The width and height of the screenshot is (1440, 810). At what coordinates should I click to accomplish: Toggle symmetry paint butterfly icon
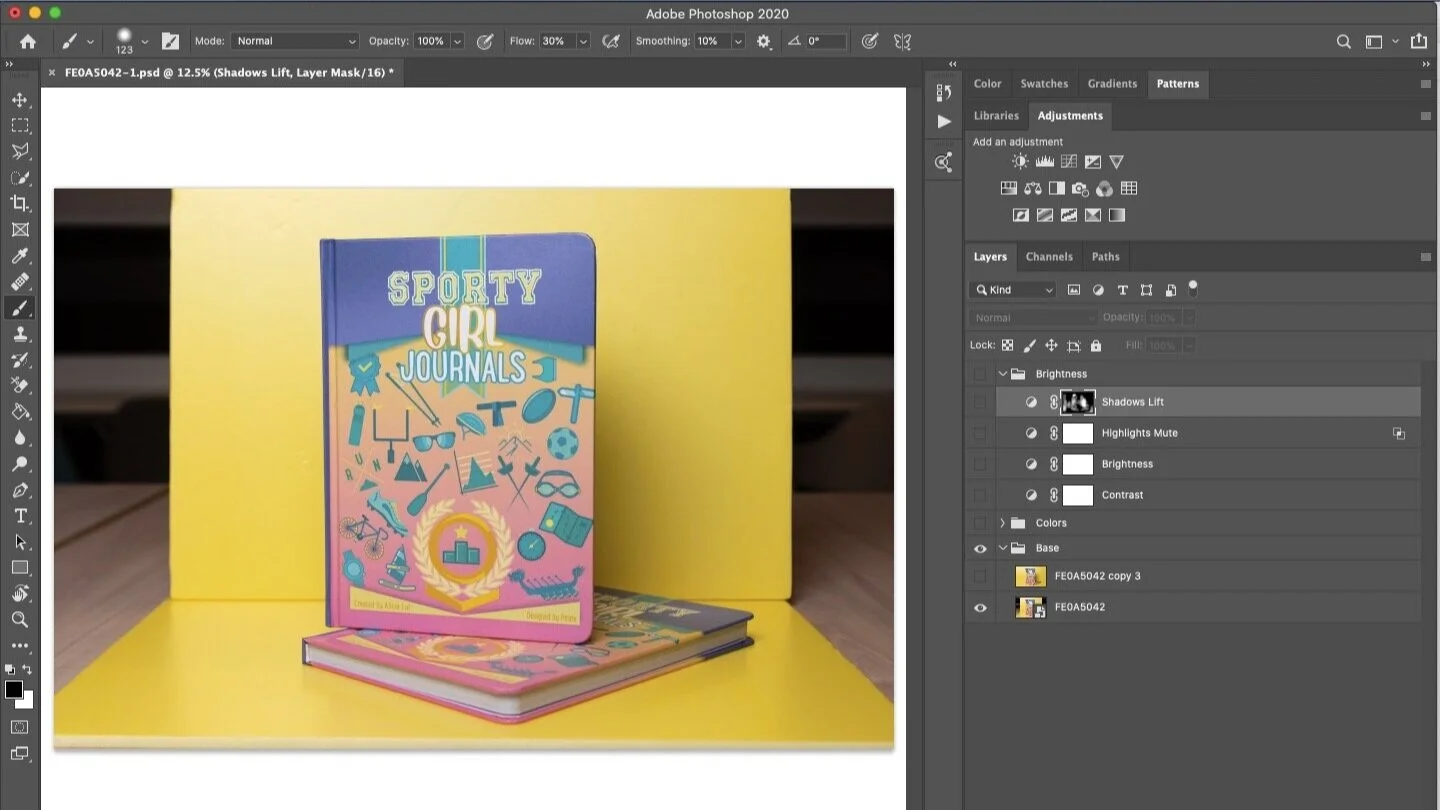(x=903, y=41)
